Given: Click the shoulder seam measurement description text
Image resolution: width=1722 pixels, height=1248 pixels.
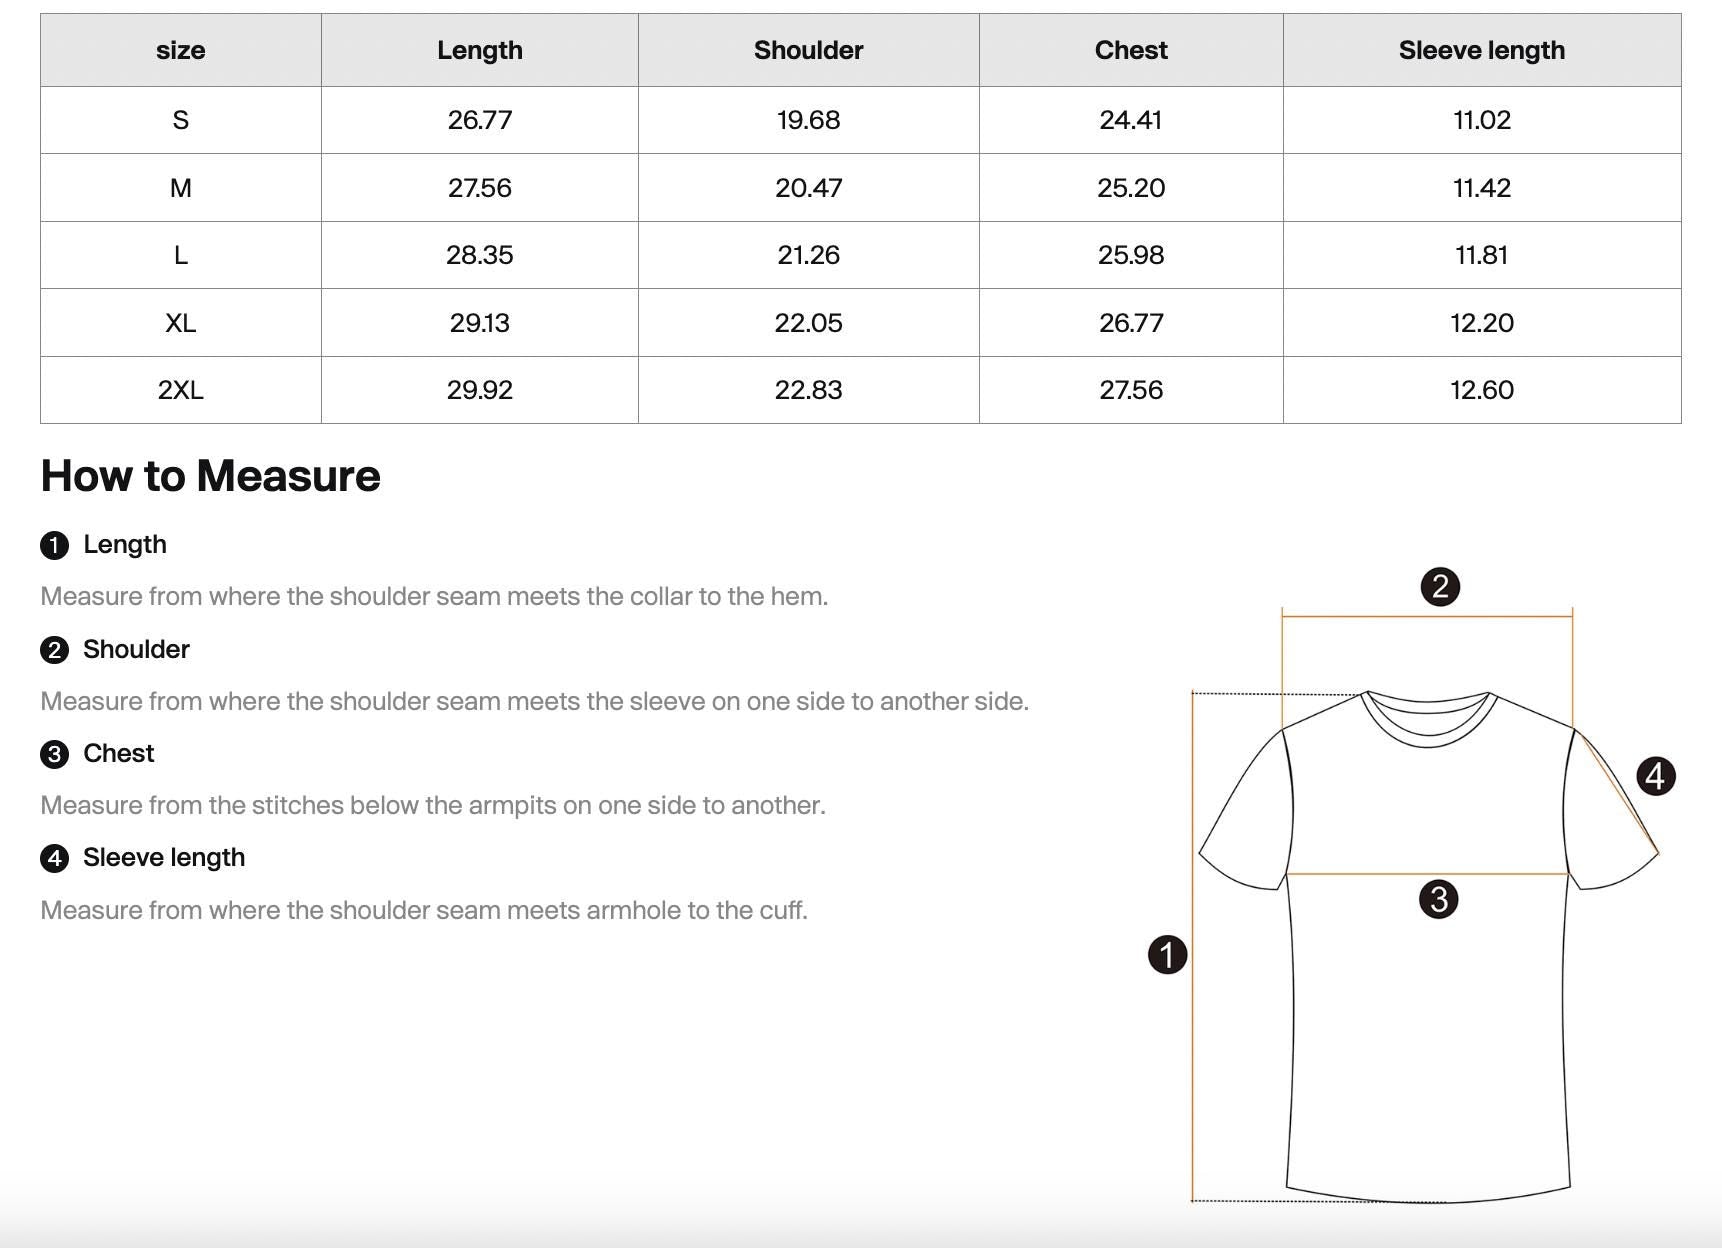Looking at the screenshot, I should tap(534, 701).
